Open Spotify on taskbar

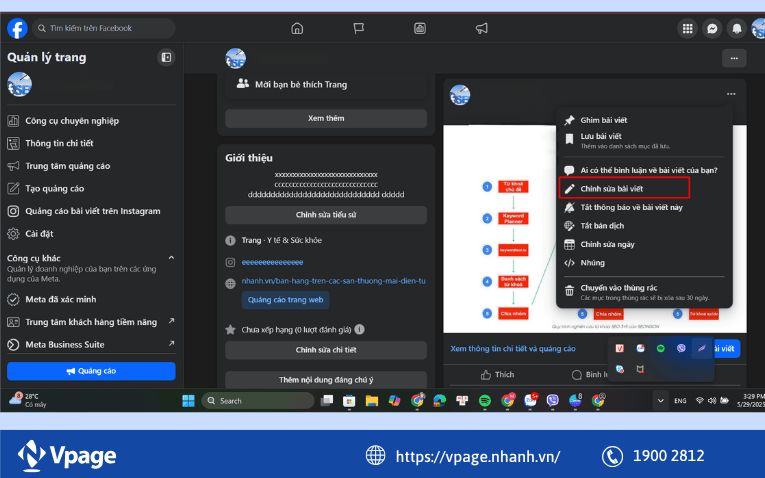[x=484, y=401]
